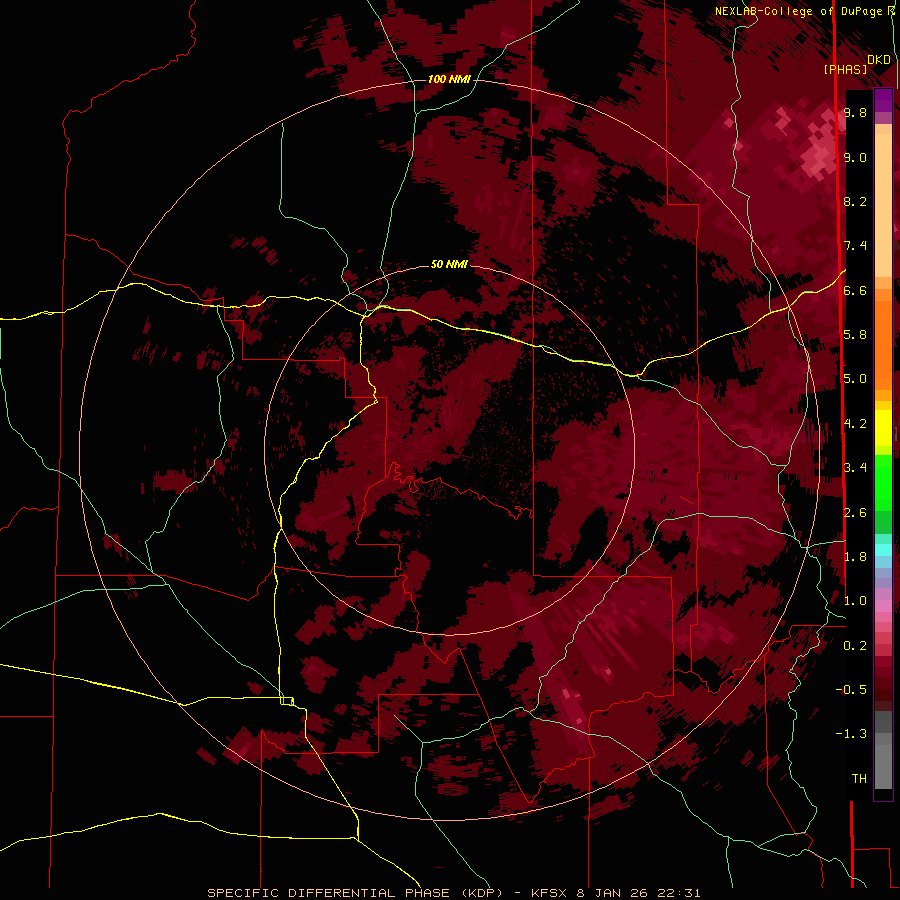Click the 50 NMI range ring label

[x=449, y=264]
